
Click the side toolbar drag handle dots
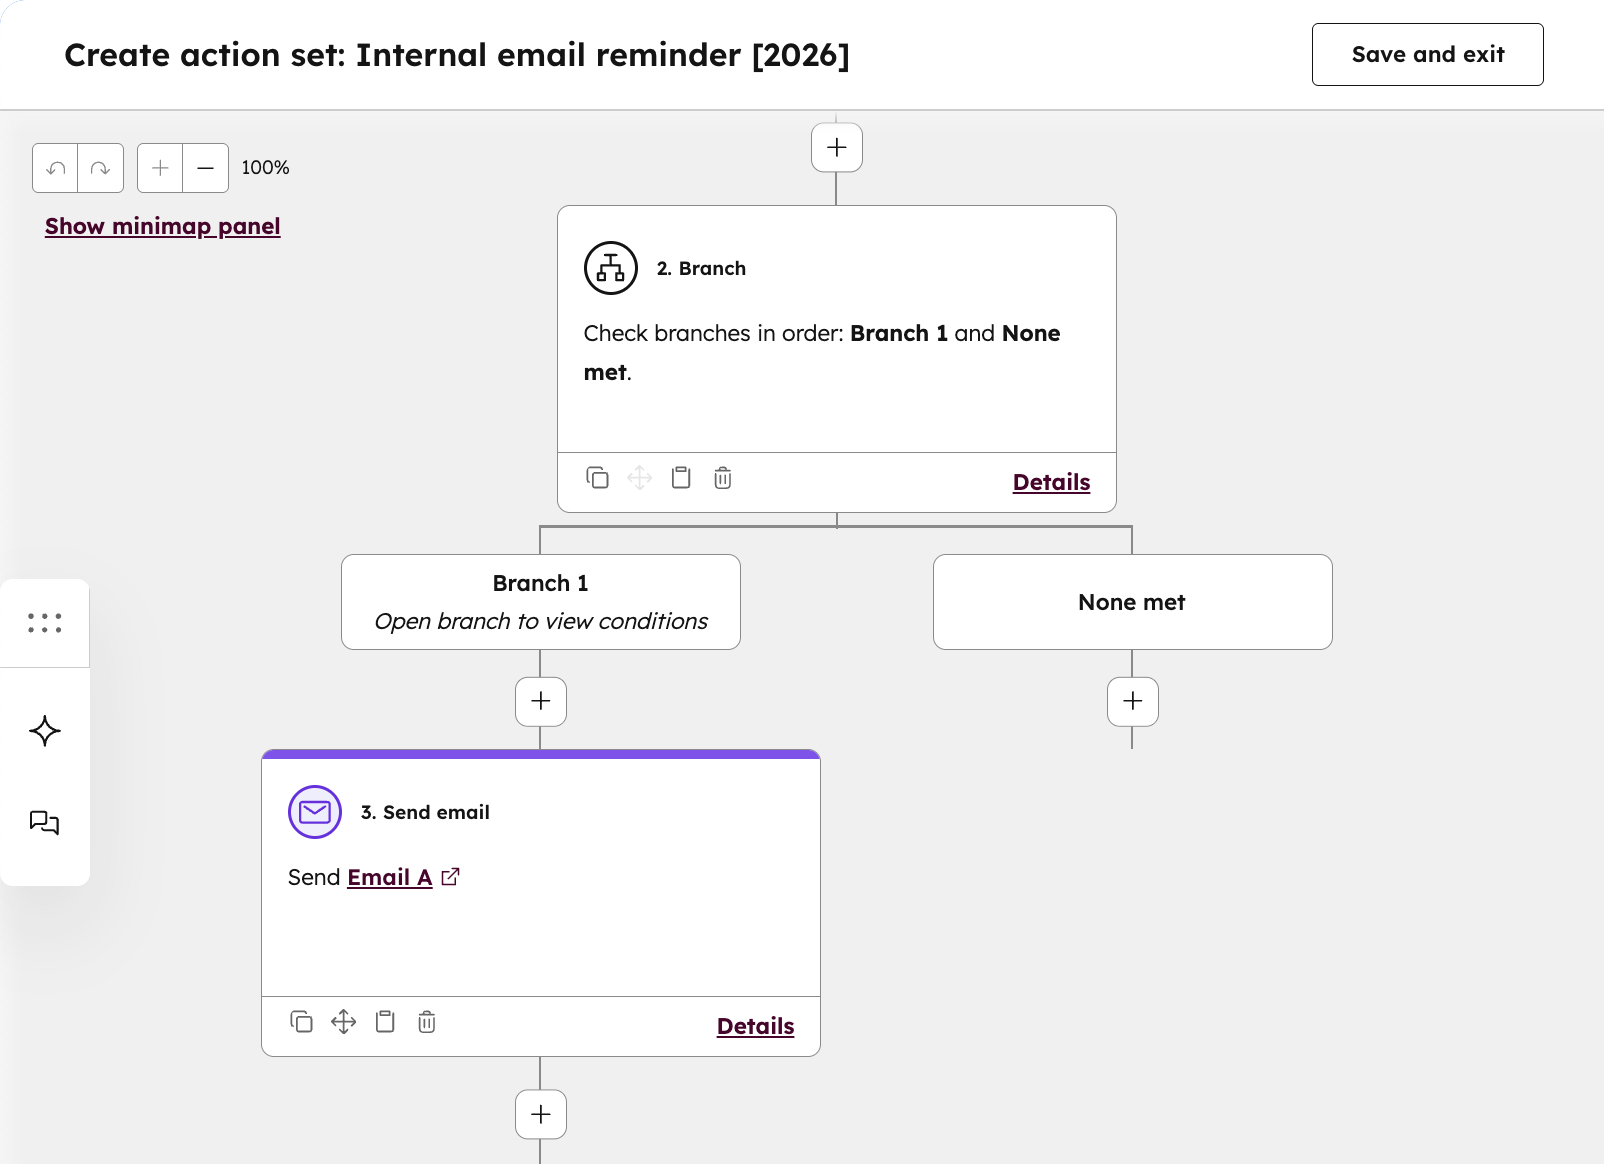tap(45, 623)
